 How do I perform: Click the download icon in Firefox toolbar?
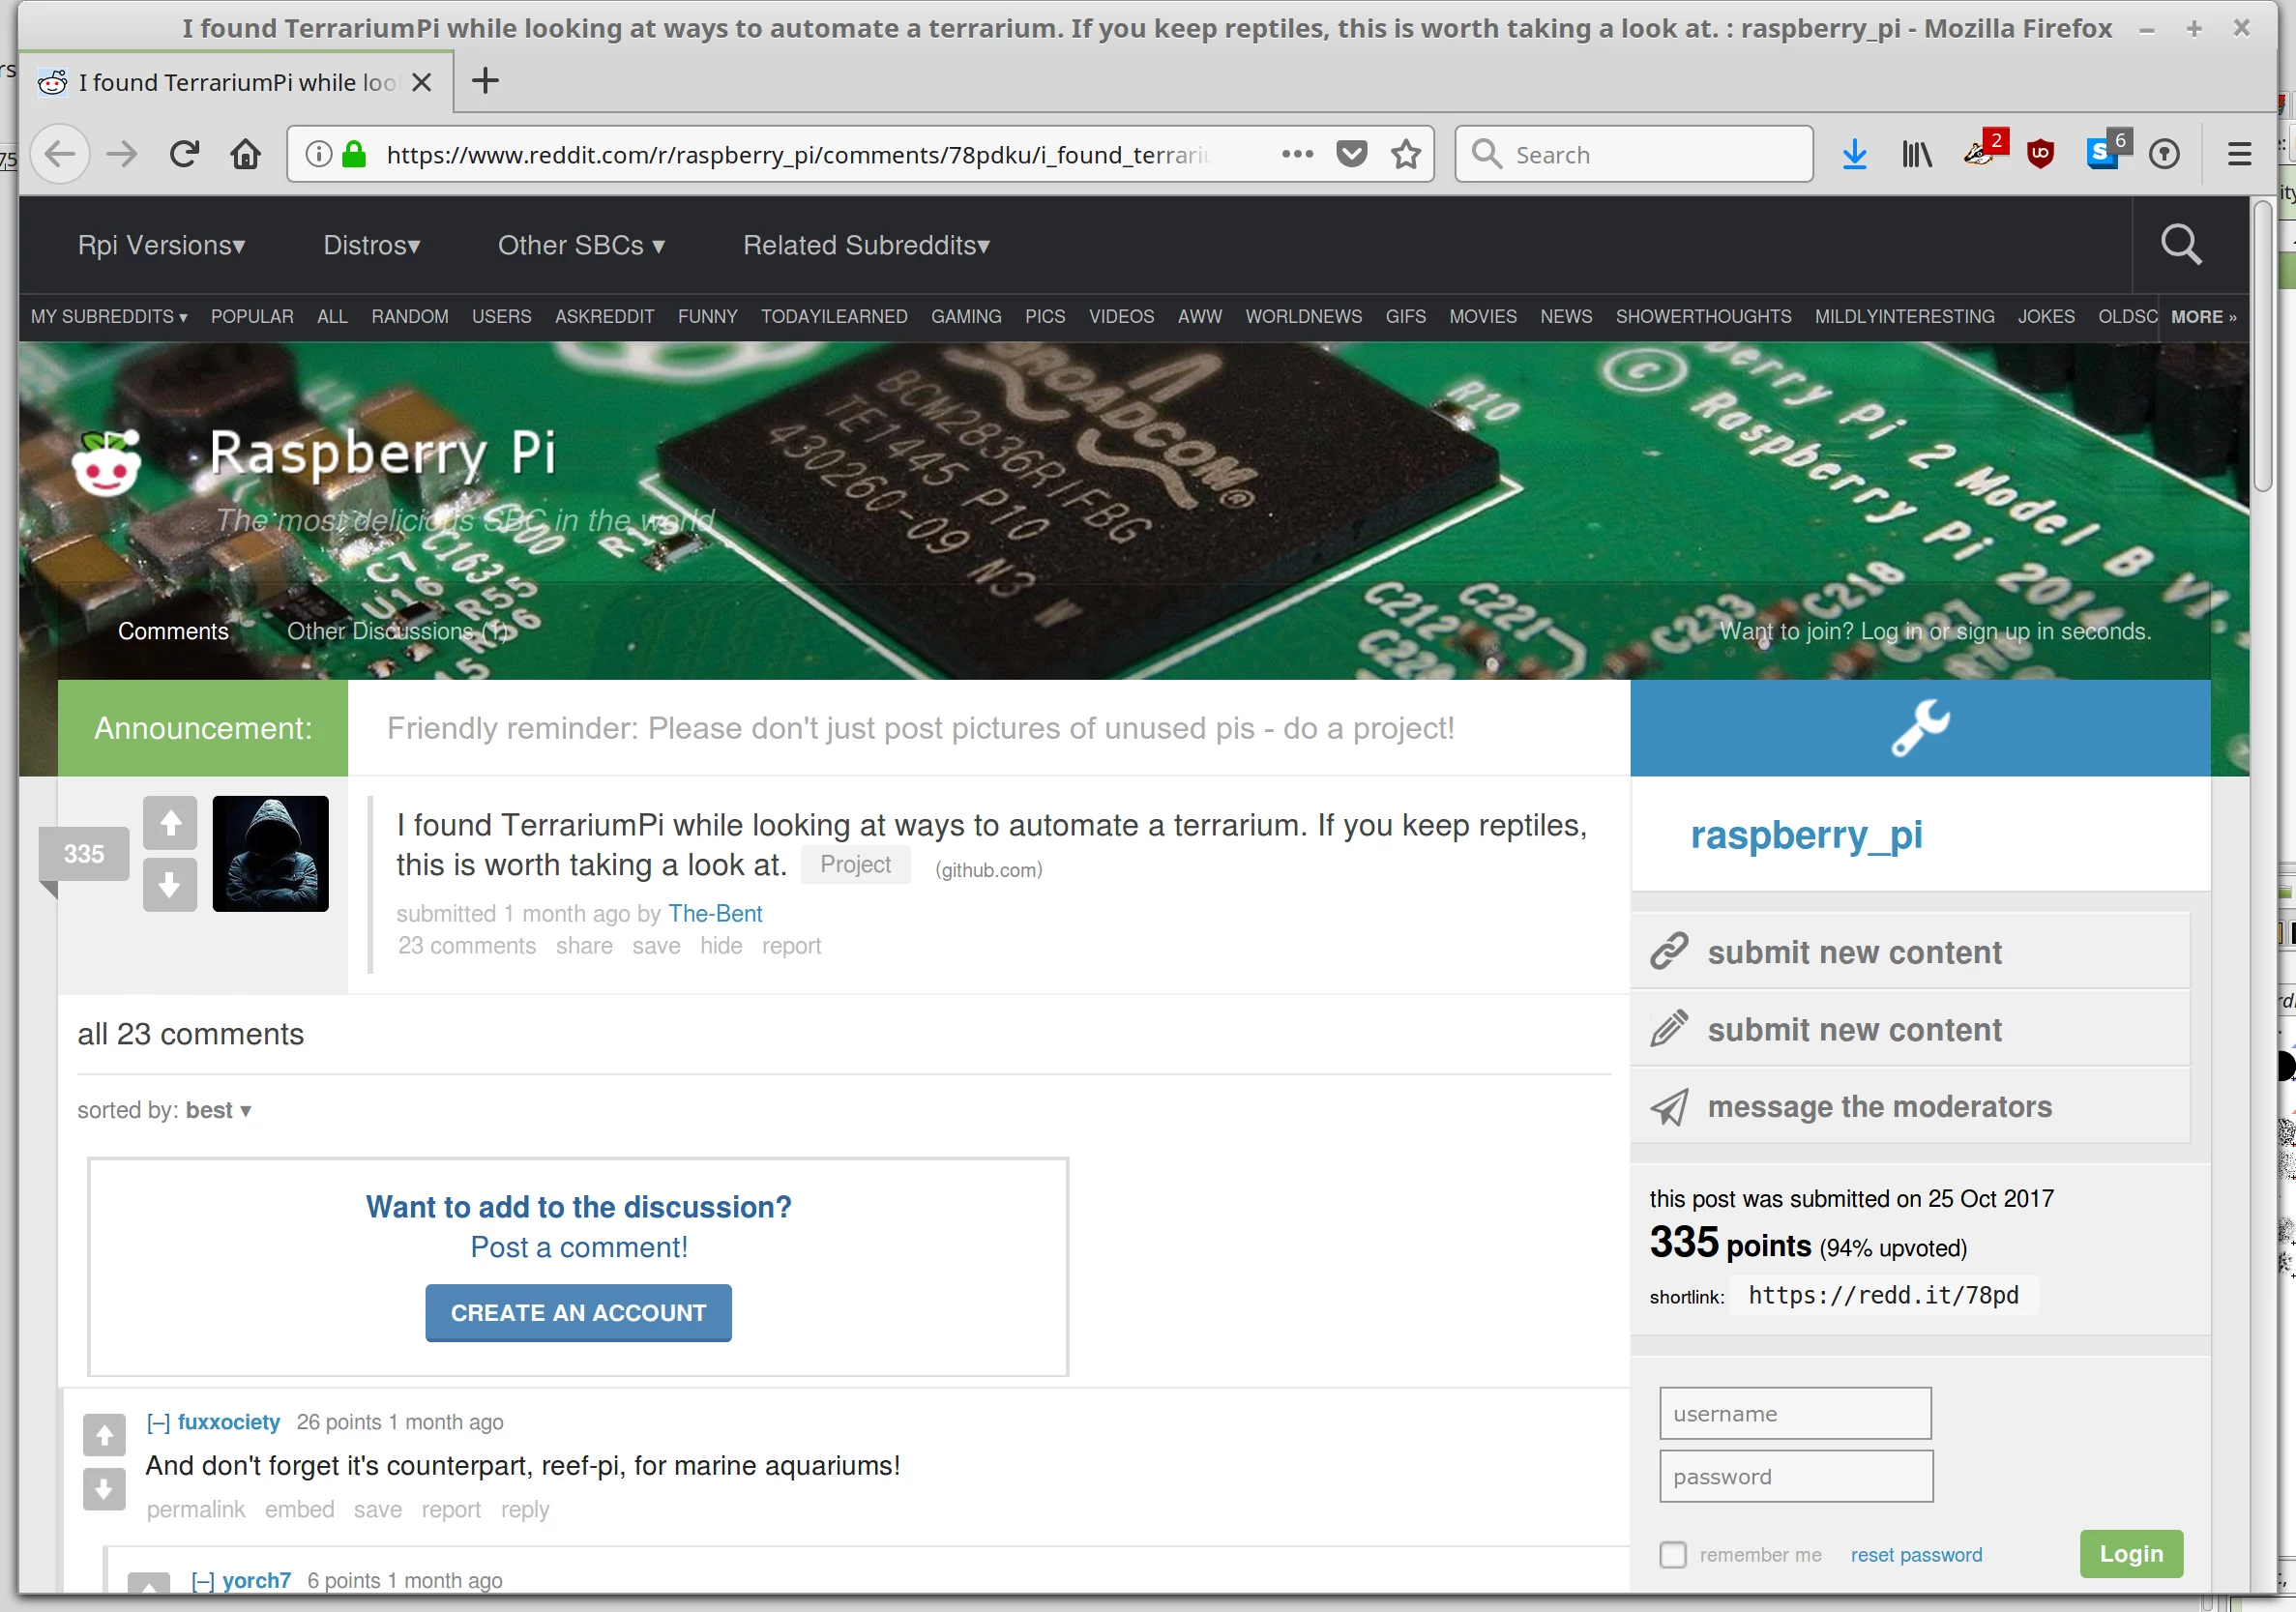coord(1855,154)
